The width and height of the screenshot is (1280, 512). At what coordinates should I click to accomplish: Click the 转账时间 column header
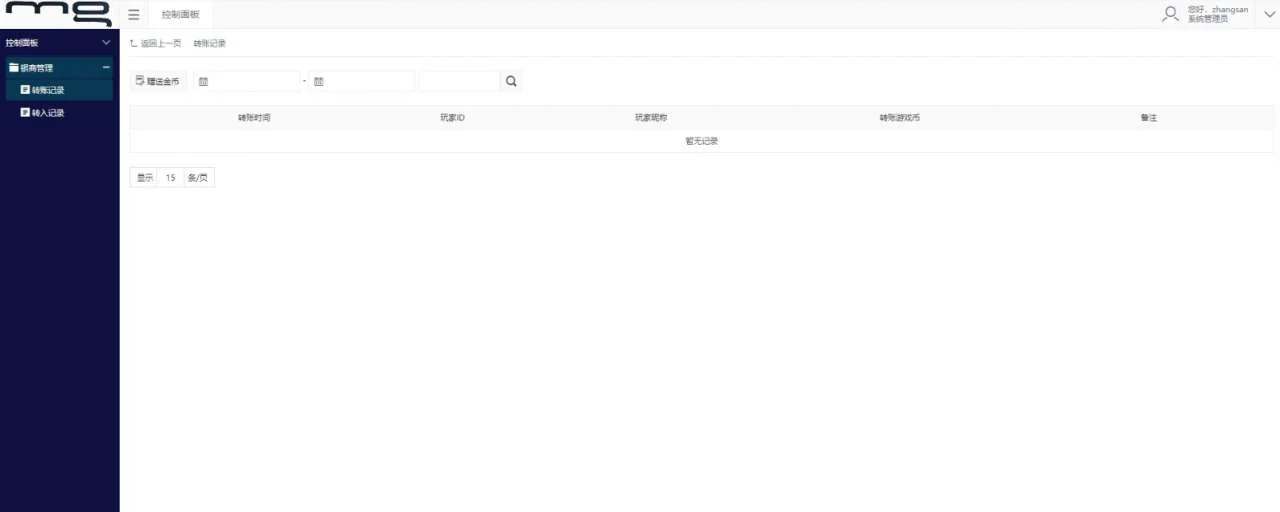click(x=254, y=118)
